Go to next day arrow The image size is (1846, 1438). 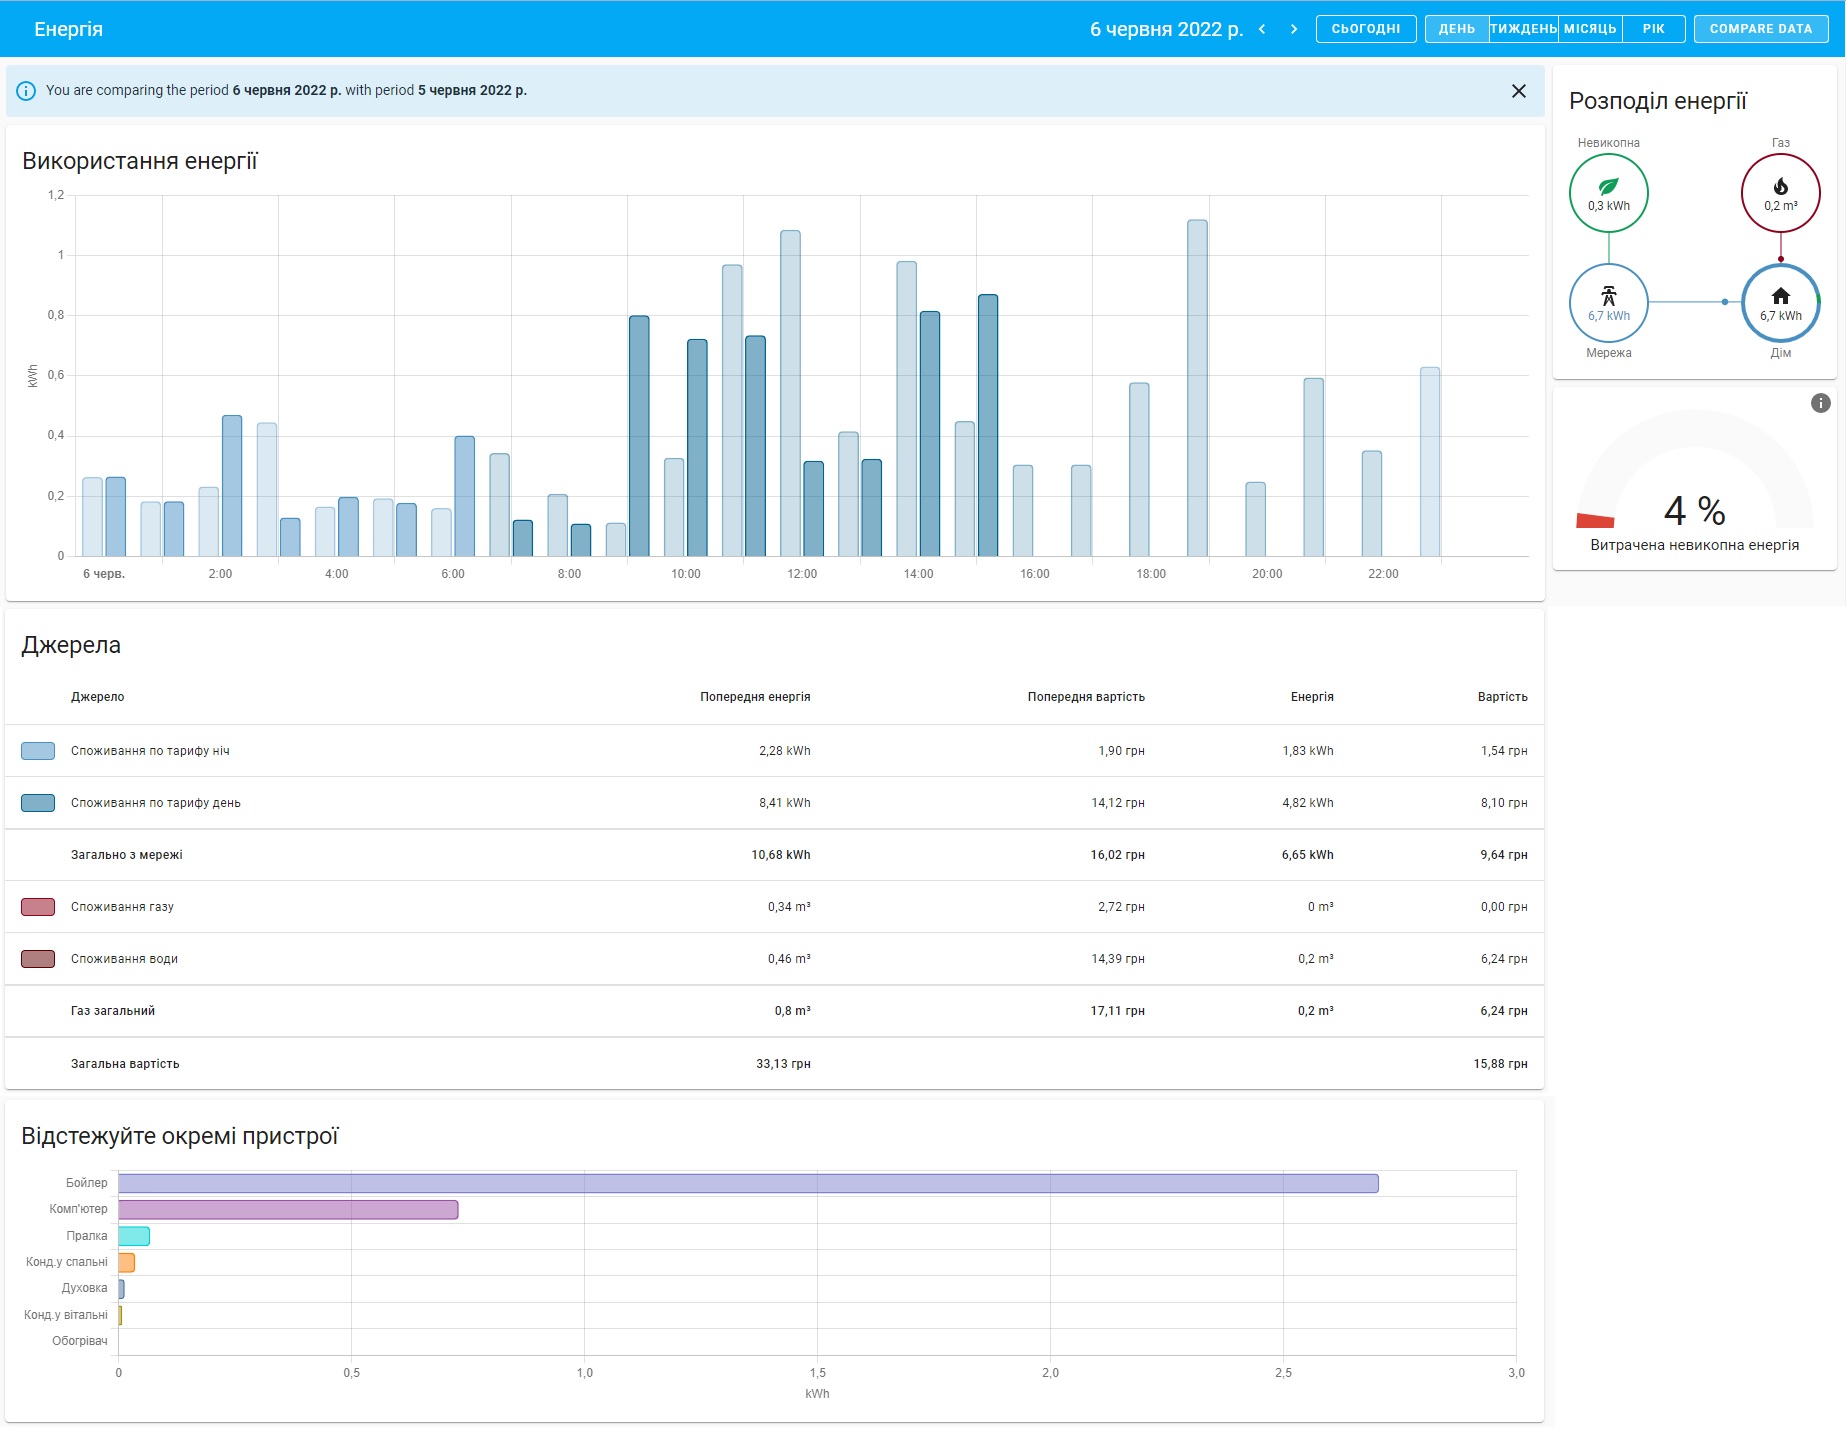click(x=1294, y=29)
